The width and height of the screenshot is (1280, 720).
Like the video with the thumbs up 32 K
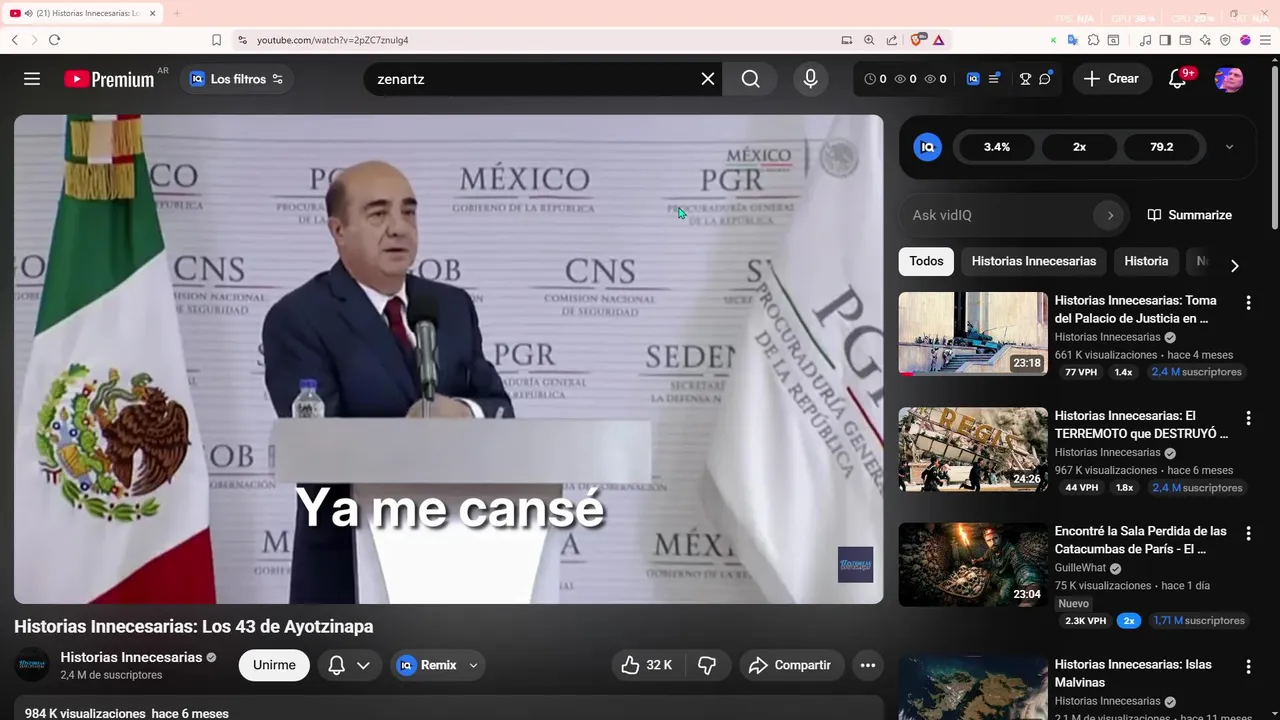click(x=646, y=665)
